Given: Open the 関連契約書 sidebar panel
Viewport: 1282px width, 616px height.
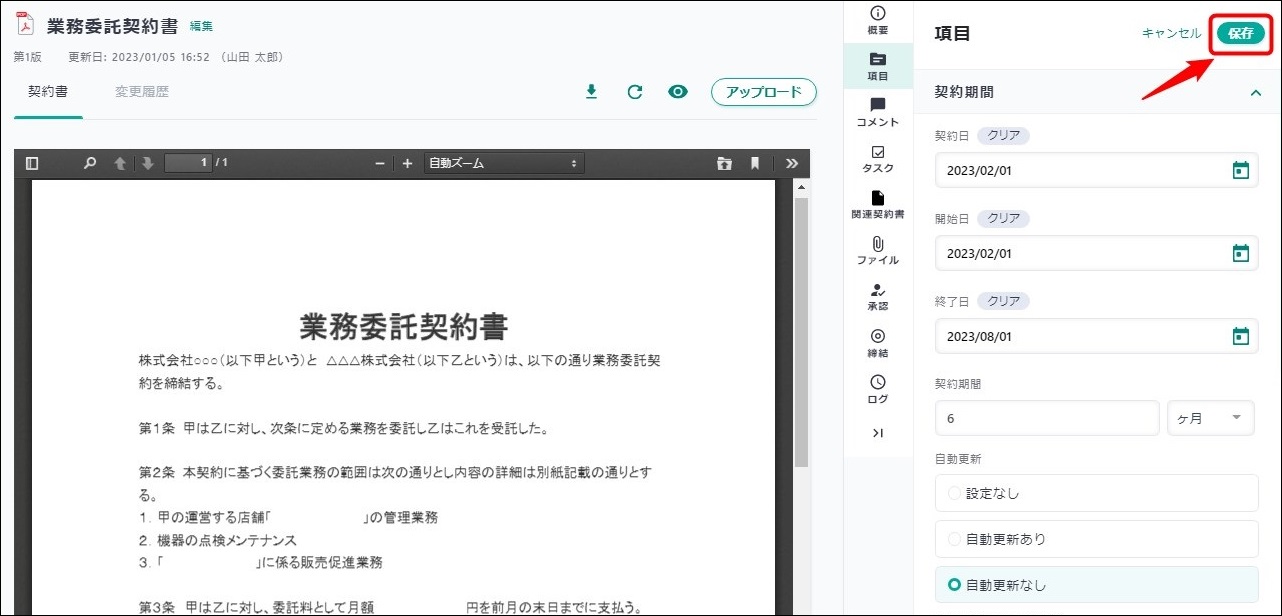Looking at the screenshot, I should point(877,204).
